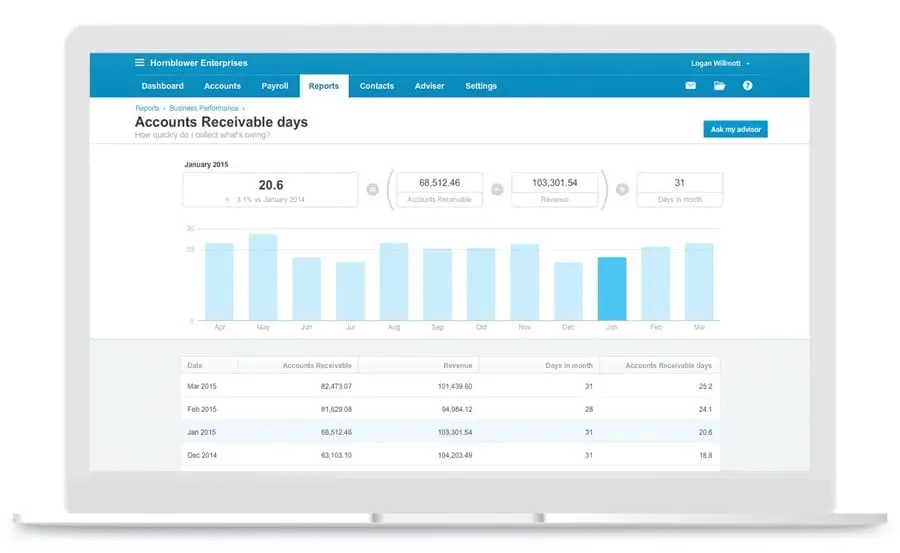The width and height of the screenshot is (900, 553).
Task: Click the Ask my advisor button
Action: (x=735, y=130)
